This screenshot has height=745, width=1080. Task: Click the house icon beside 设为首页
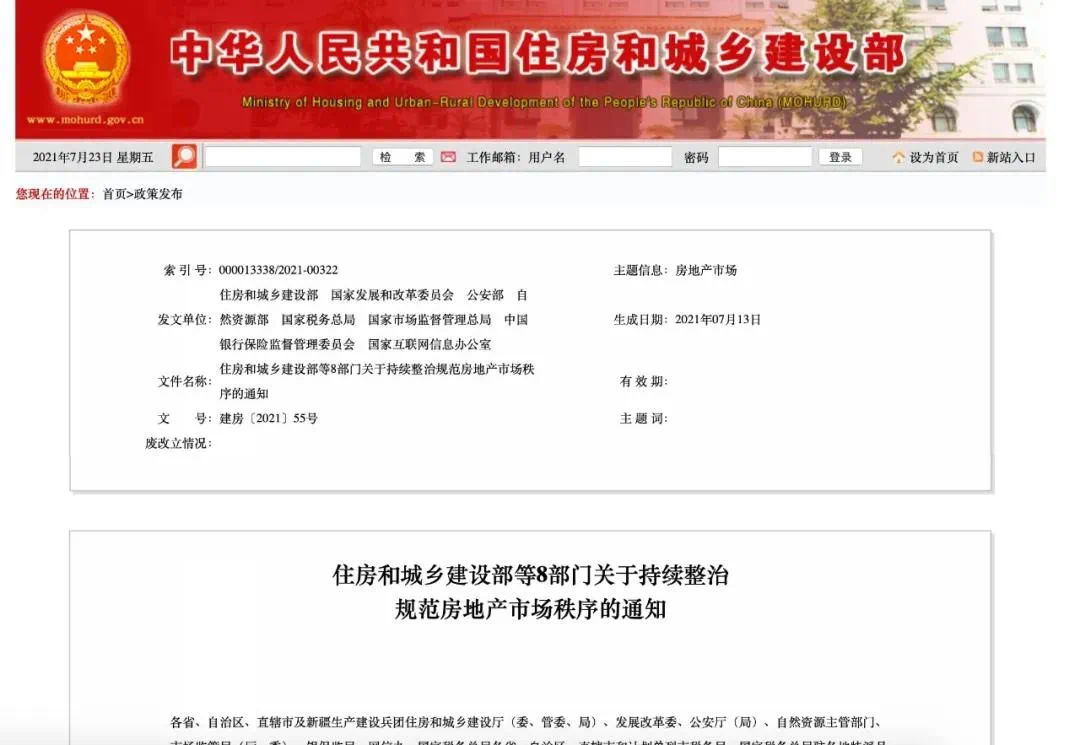point(898,157)
